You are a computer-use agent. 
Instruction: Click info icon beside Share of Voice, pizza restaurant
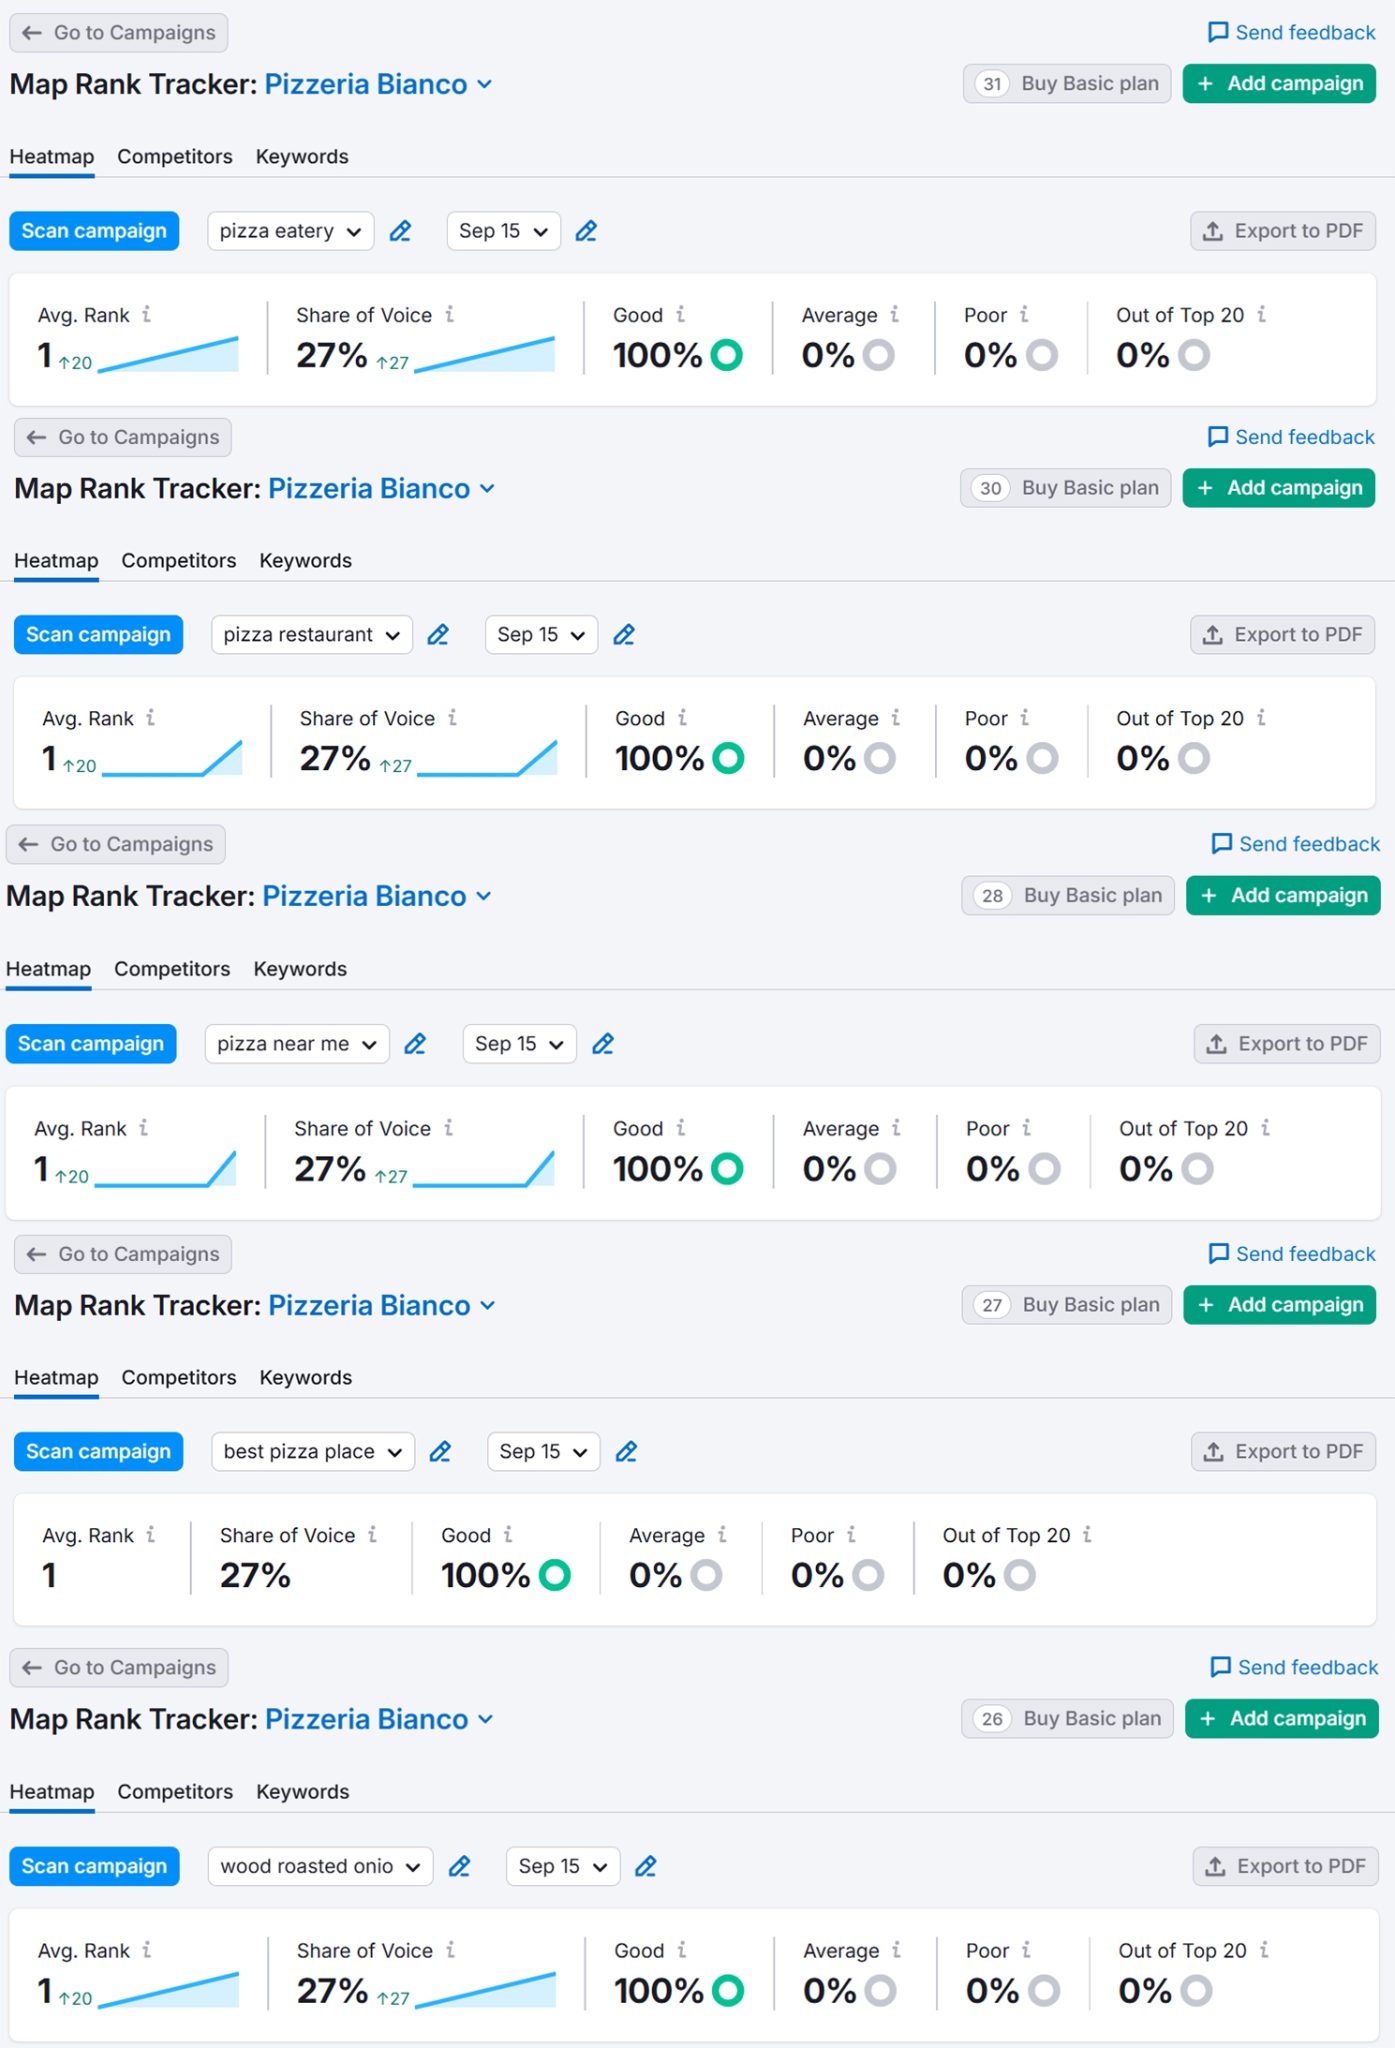tap(453, 718)
